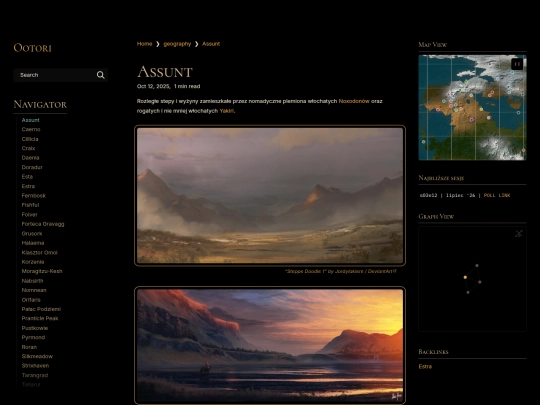Open Grusork in the Navigator
The height and width of the screenshot is (405, 540).
click(x=32, y=233)
